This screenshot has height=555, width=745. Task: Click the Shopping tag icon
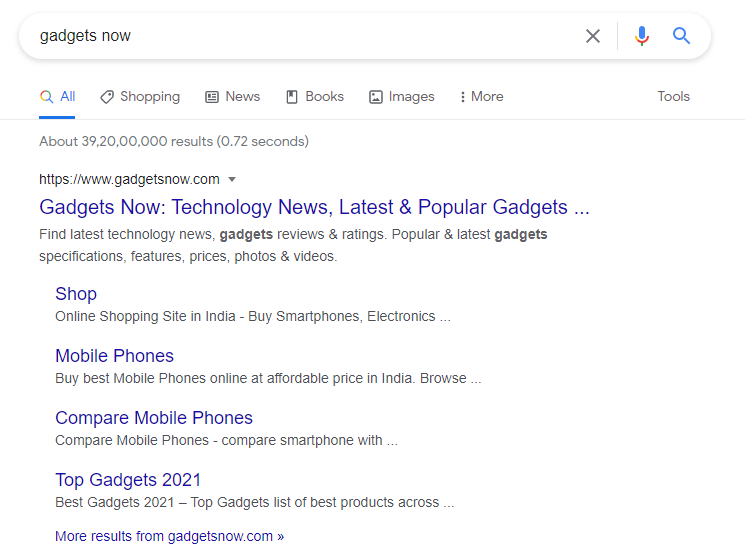point(107,97)
